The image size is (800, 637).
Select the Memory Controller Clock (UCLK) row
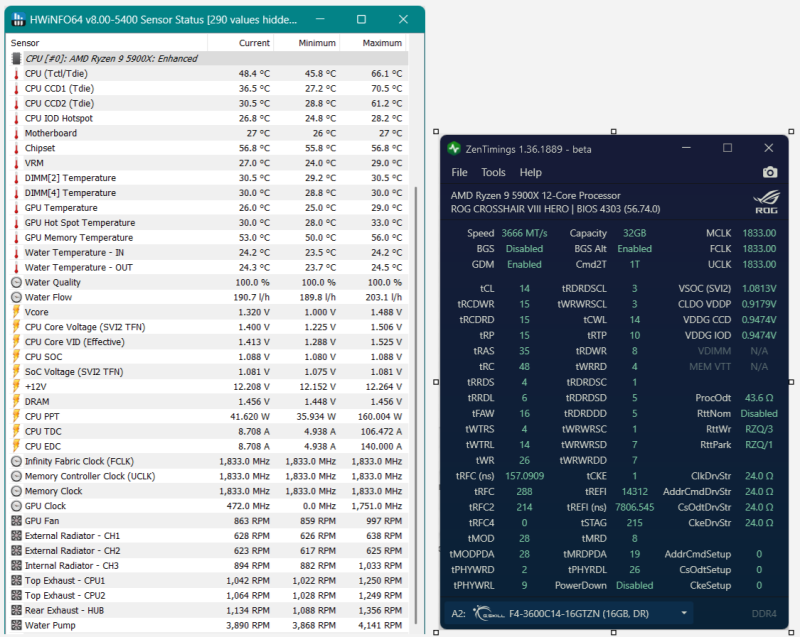pyautogui.click(x=208, y=476)
